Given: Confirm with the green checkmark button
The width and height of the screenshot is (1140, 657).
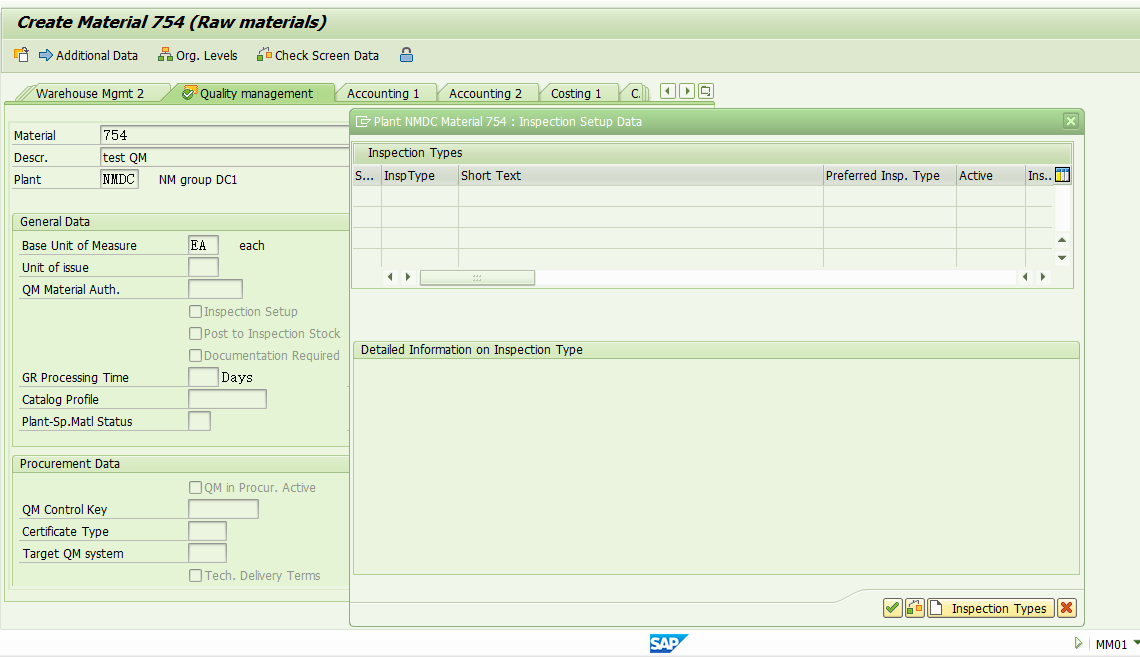Looking at the screenshot, I should [x=893, y=608].
